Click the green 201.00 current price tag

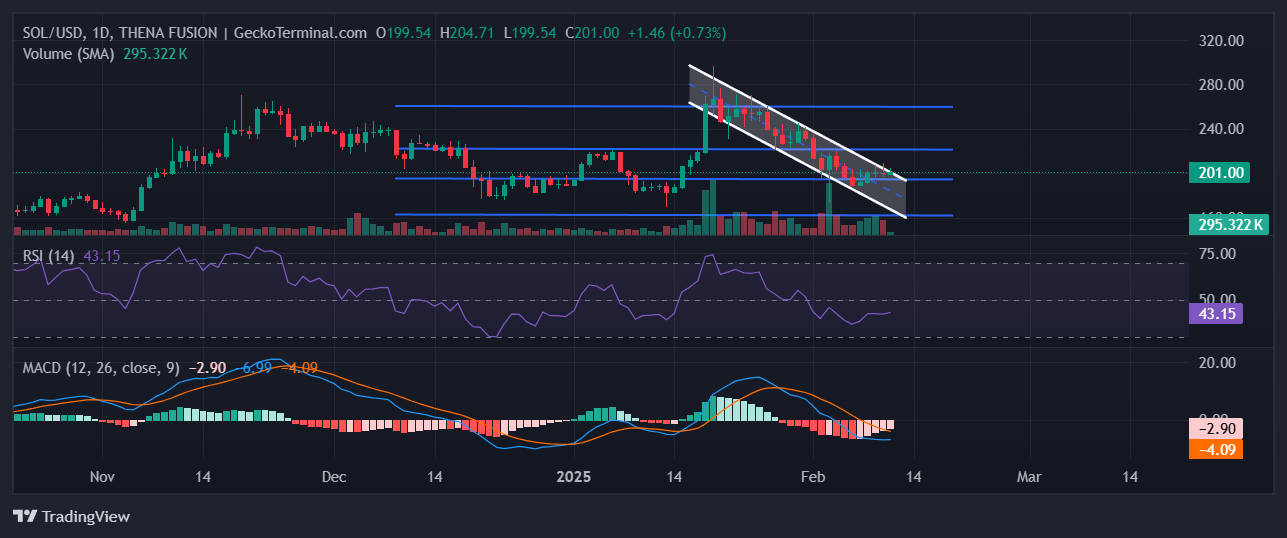1221,173
